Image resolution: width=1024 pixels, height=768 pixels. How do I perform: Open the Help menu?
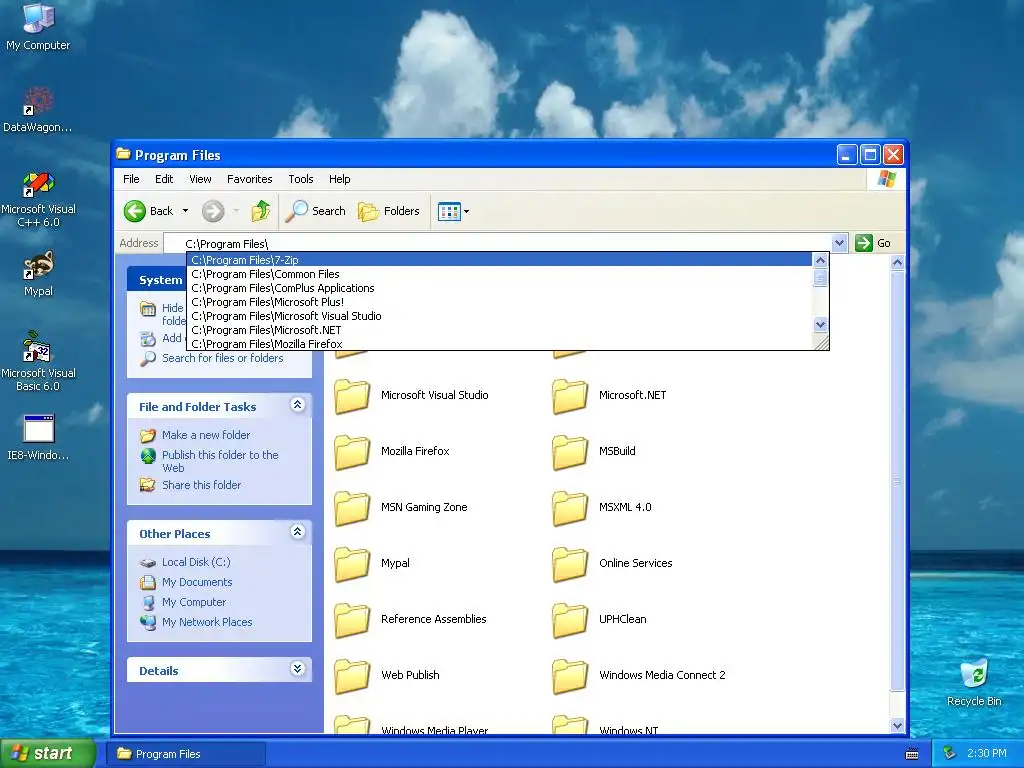pos(339,179)
